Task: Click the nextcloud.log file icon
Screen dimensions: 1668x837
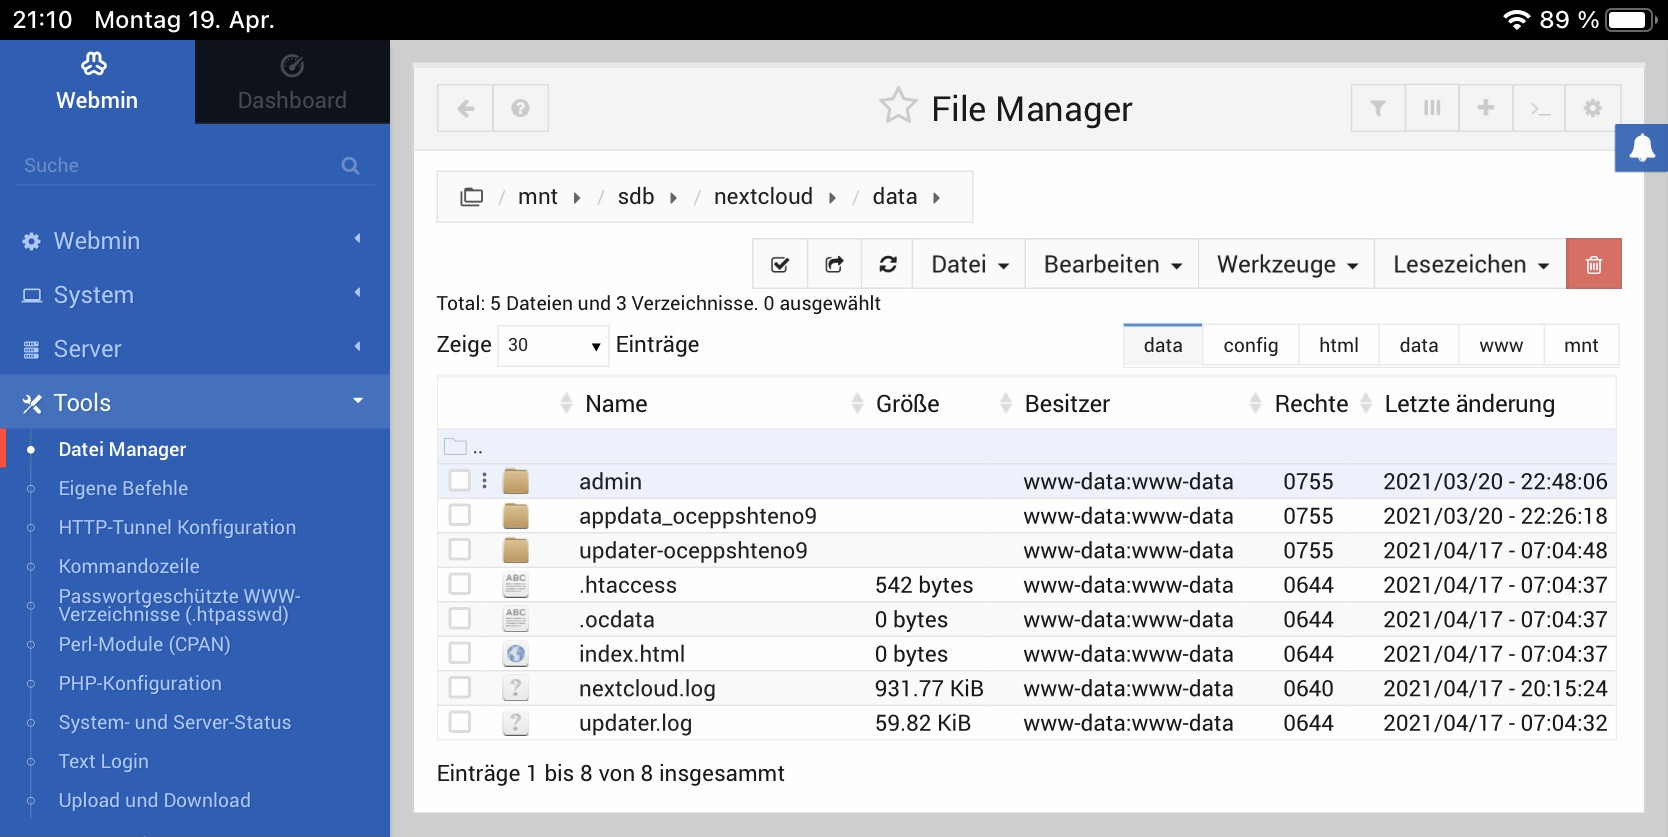Action: [x=516, y=688]
